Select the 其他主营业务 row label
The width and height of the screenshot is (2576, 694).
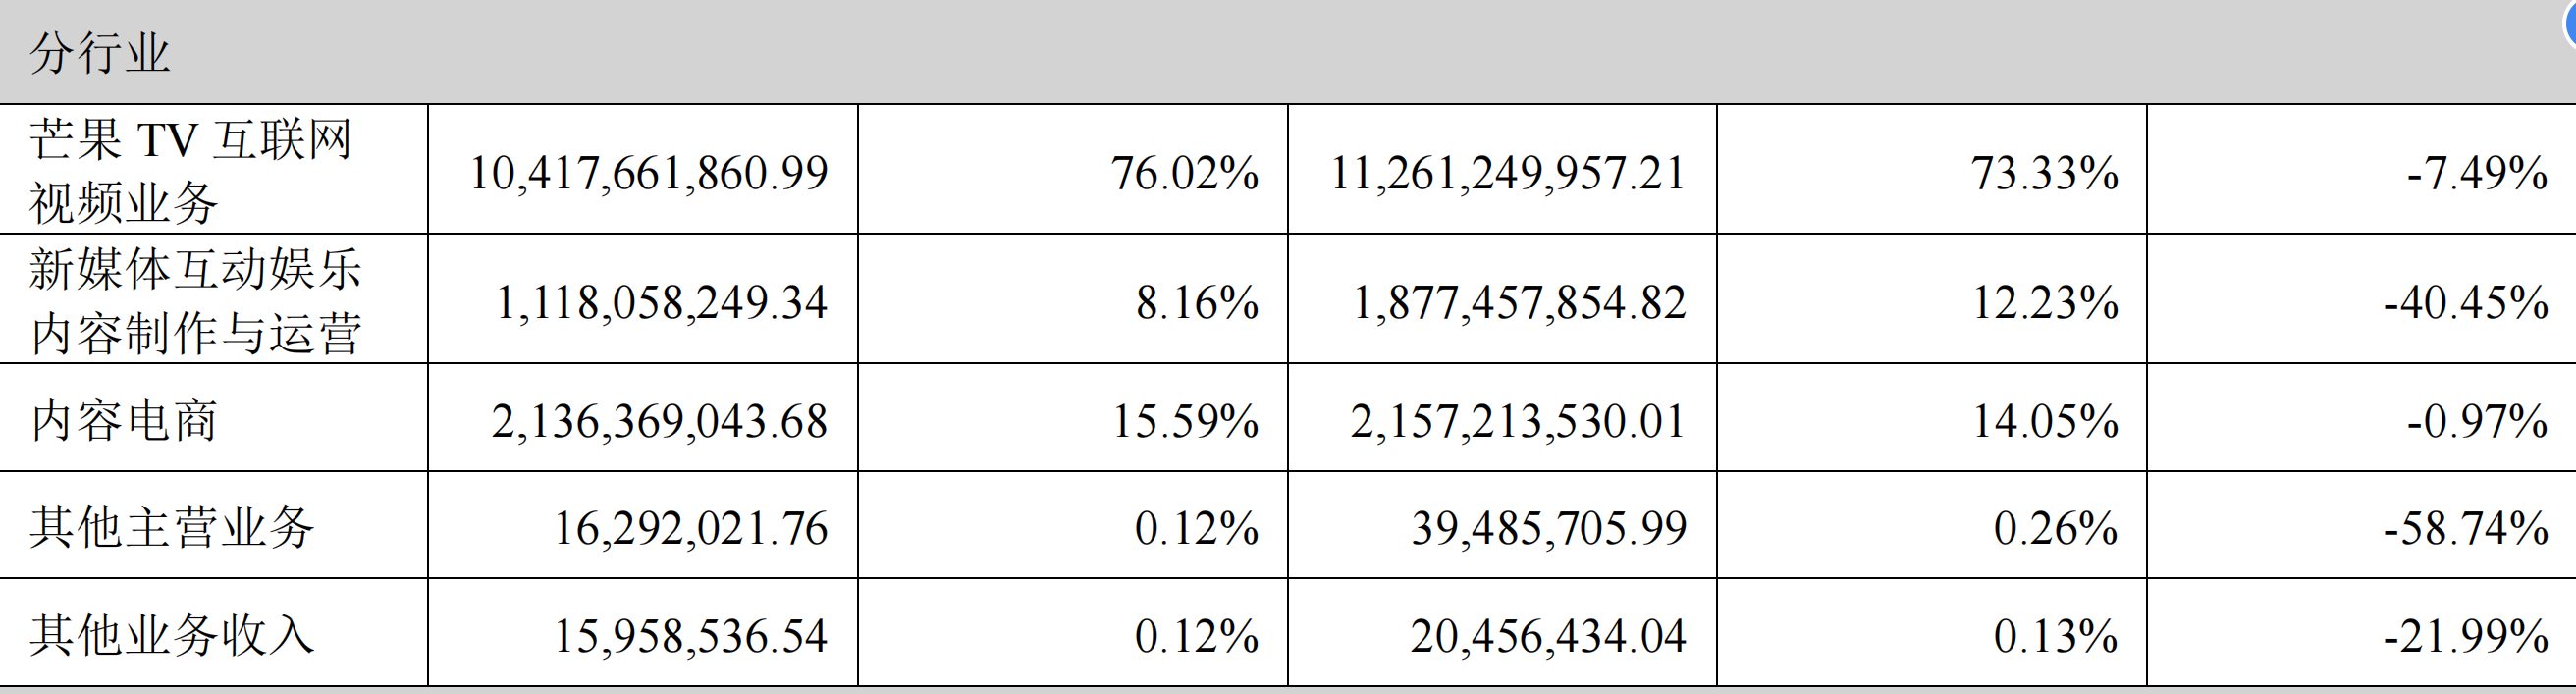coord(171,527)
